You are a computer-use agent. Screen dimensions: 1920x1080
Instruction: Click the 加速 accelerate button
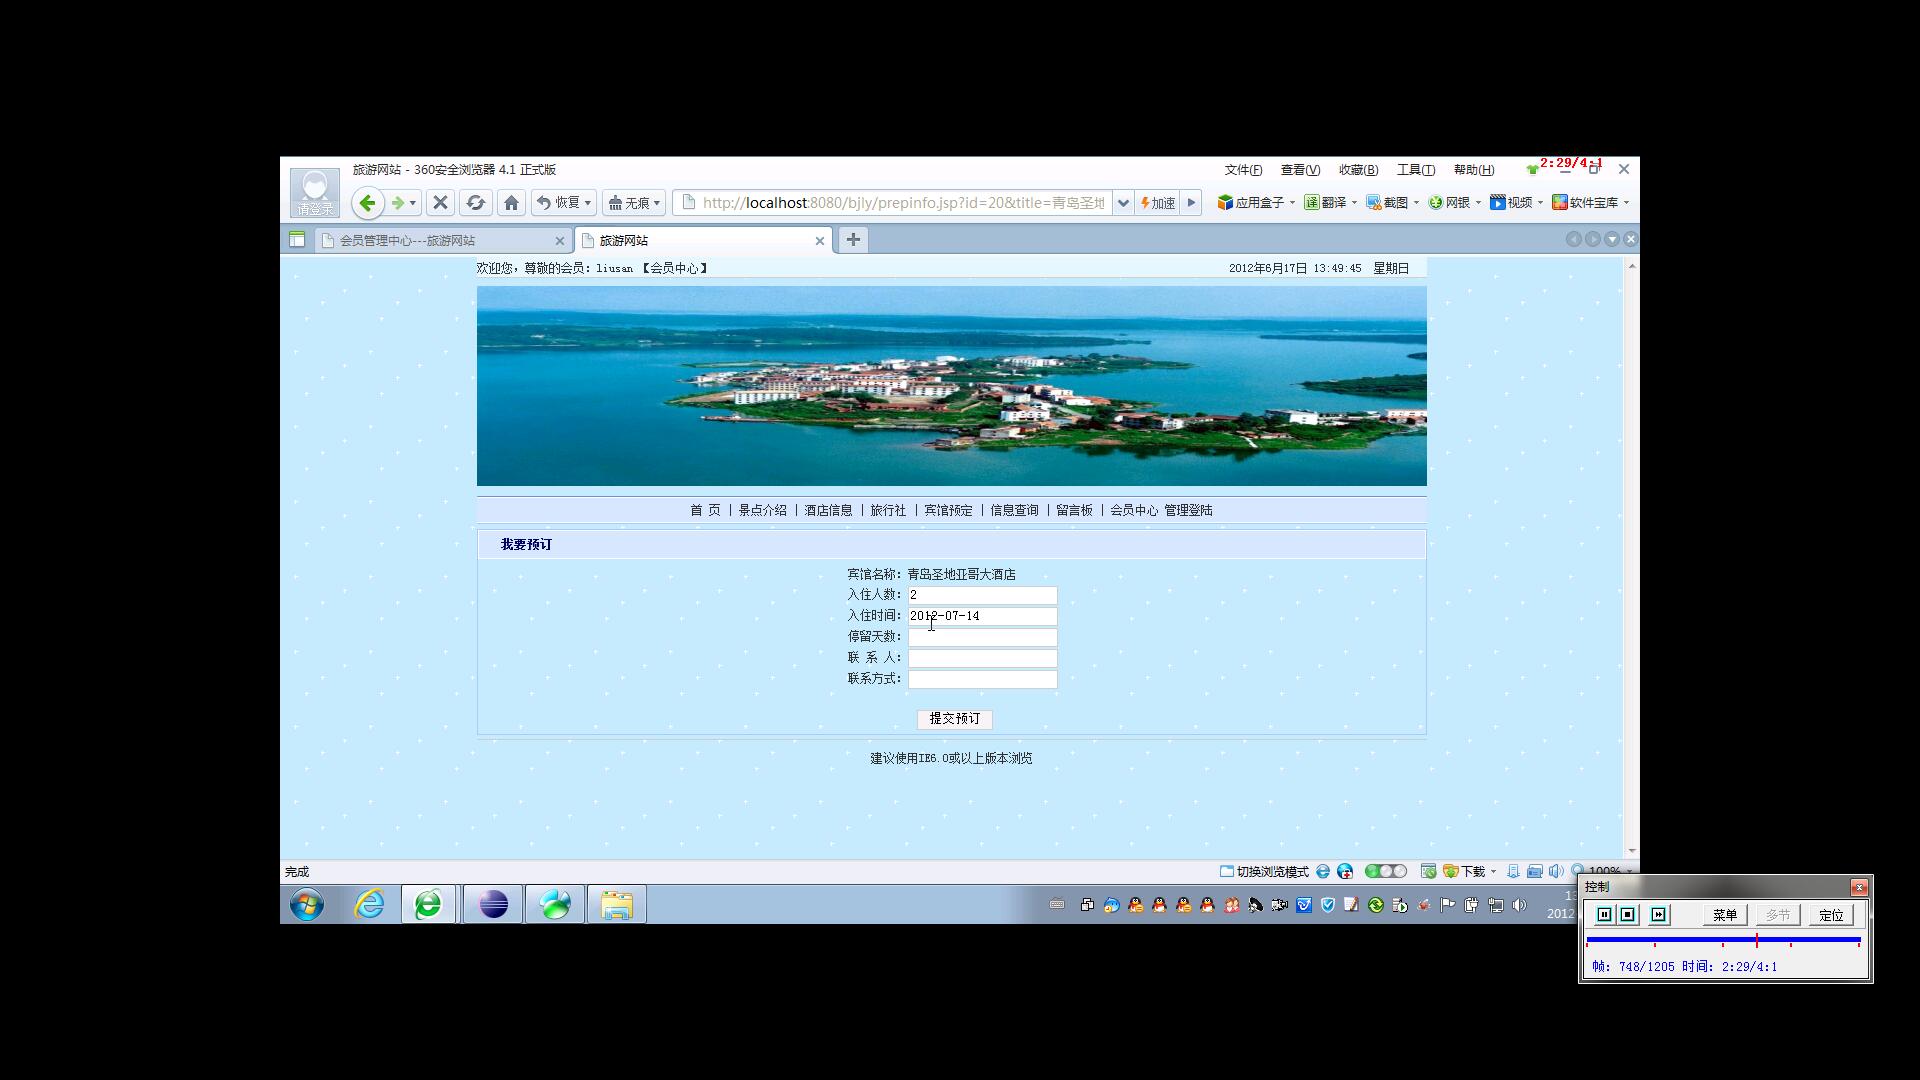coord(1158,203)
